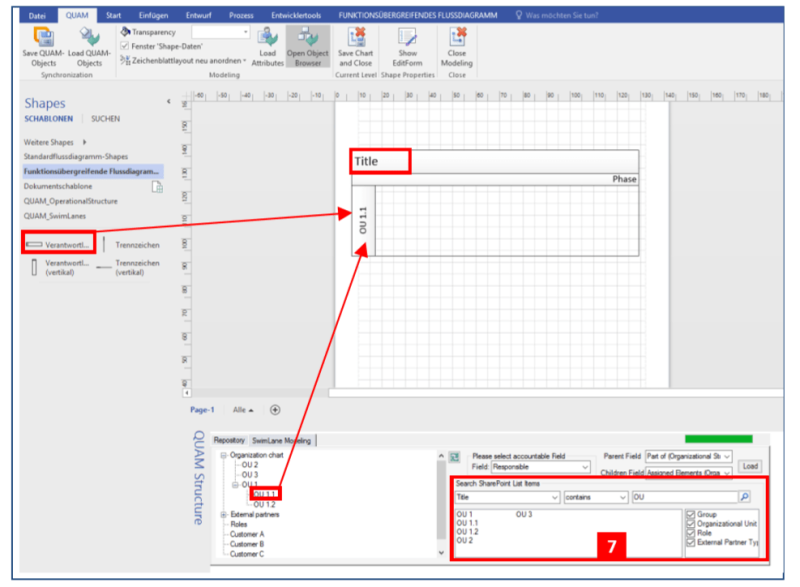Open the Field Responsible dropdown

click(585, 467)
